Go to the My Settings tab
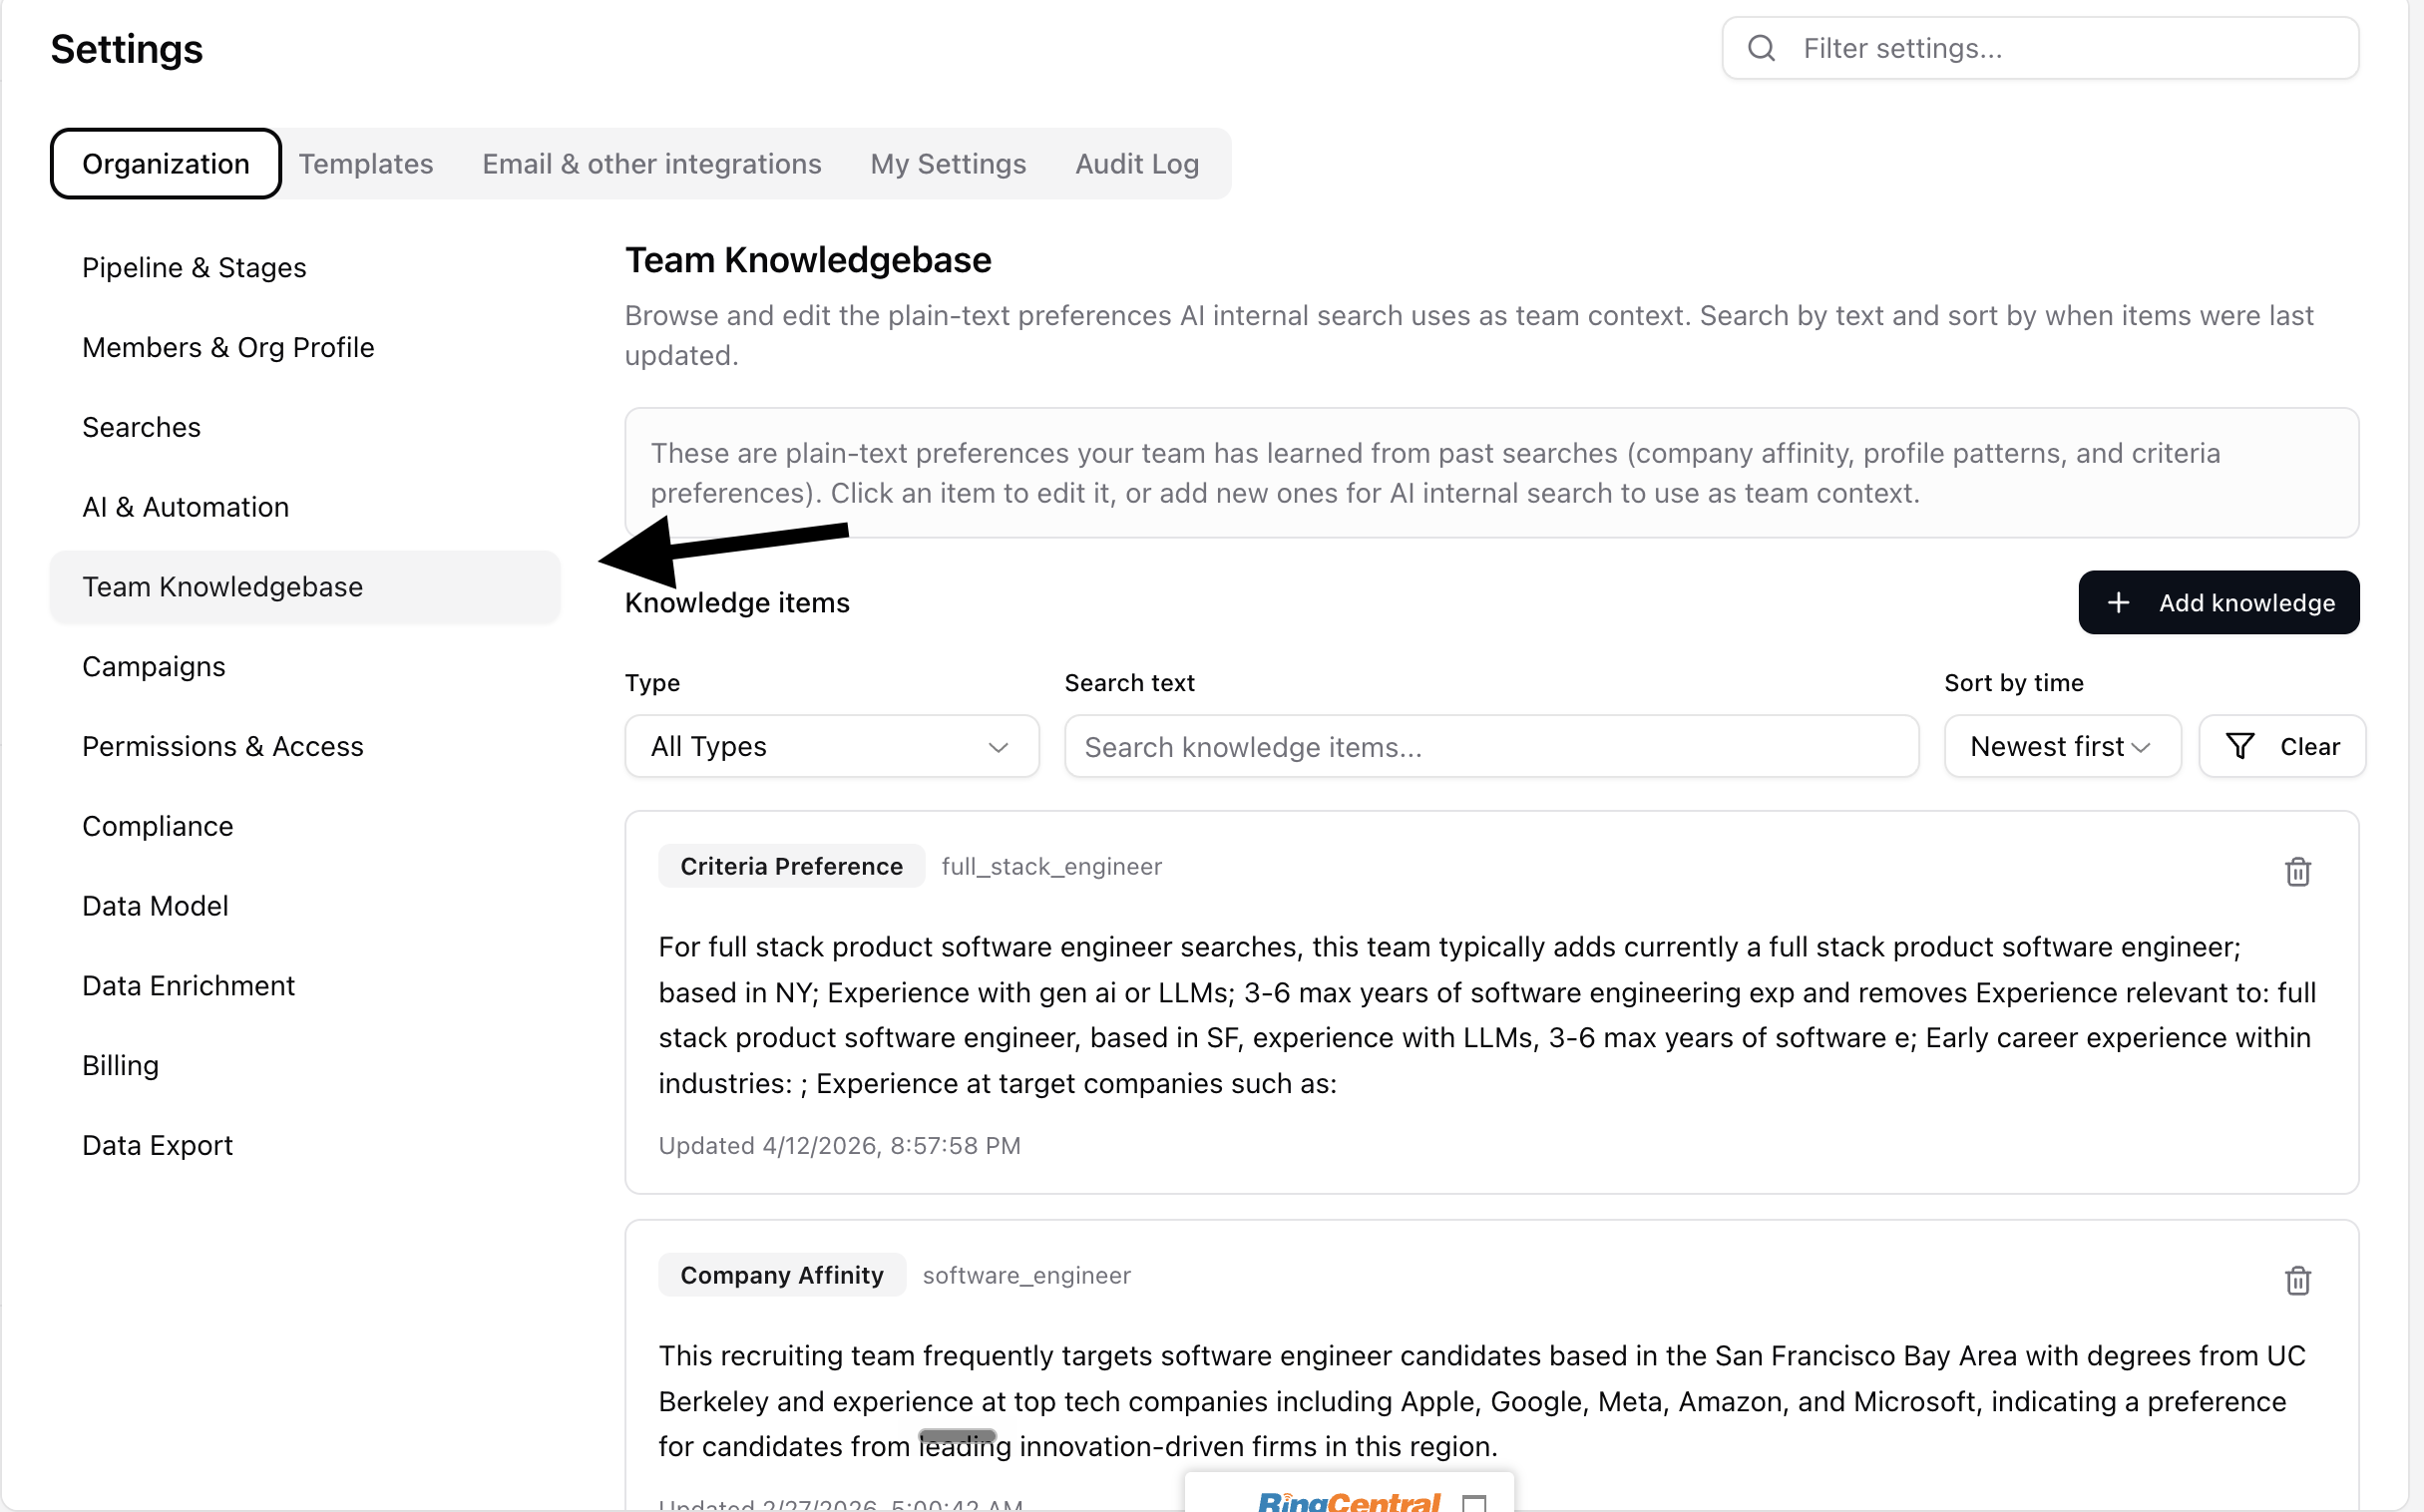Image resolution: width=2424 pixels, height=1512 pixels. coord(948,163)
